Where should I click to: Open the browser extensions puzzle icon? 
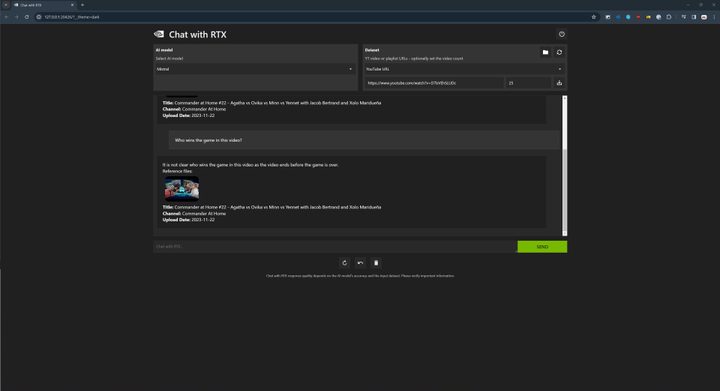click(669, 17)
